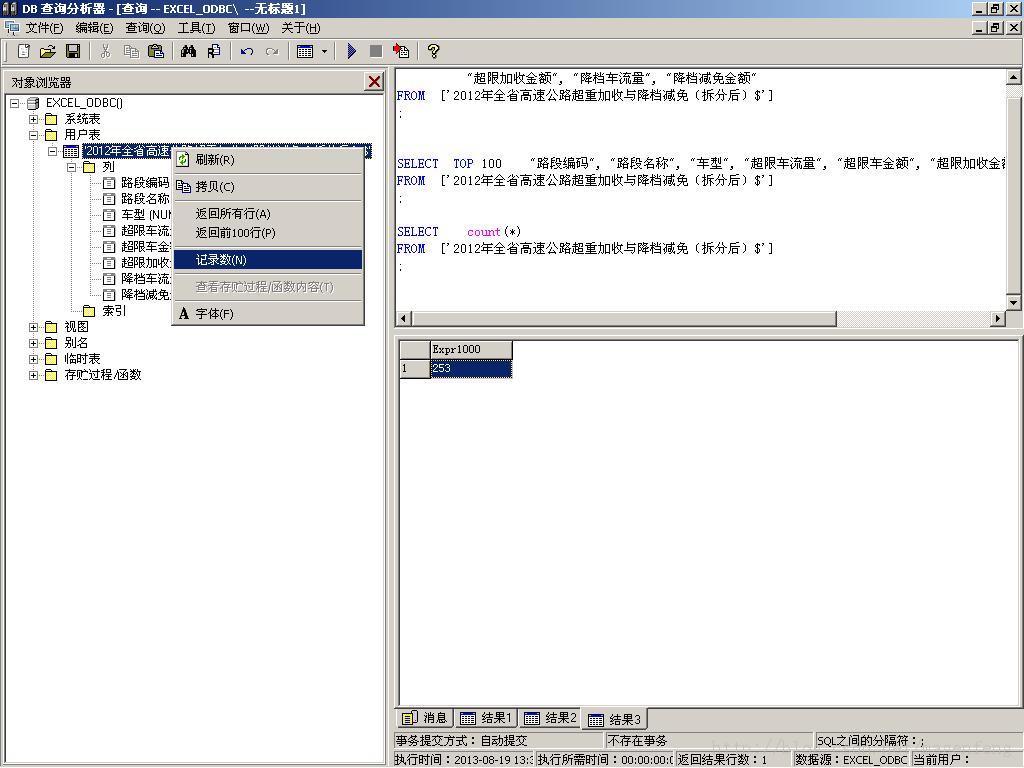
Task: Switch to the 结果2 tab
Action: (551, 718)
